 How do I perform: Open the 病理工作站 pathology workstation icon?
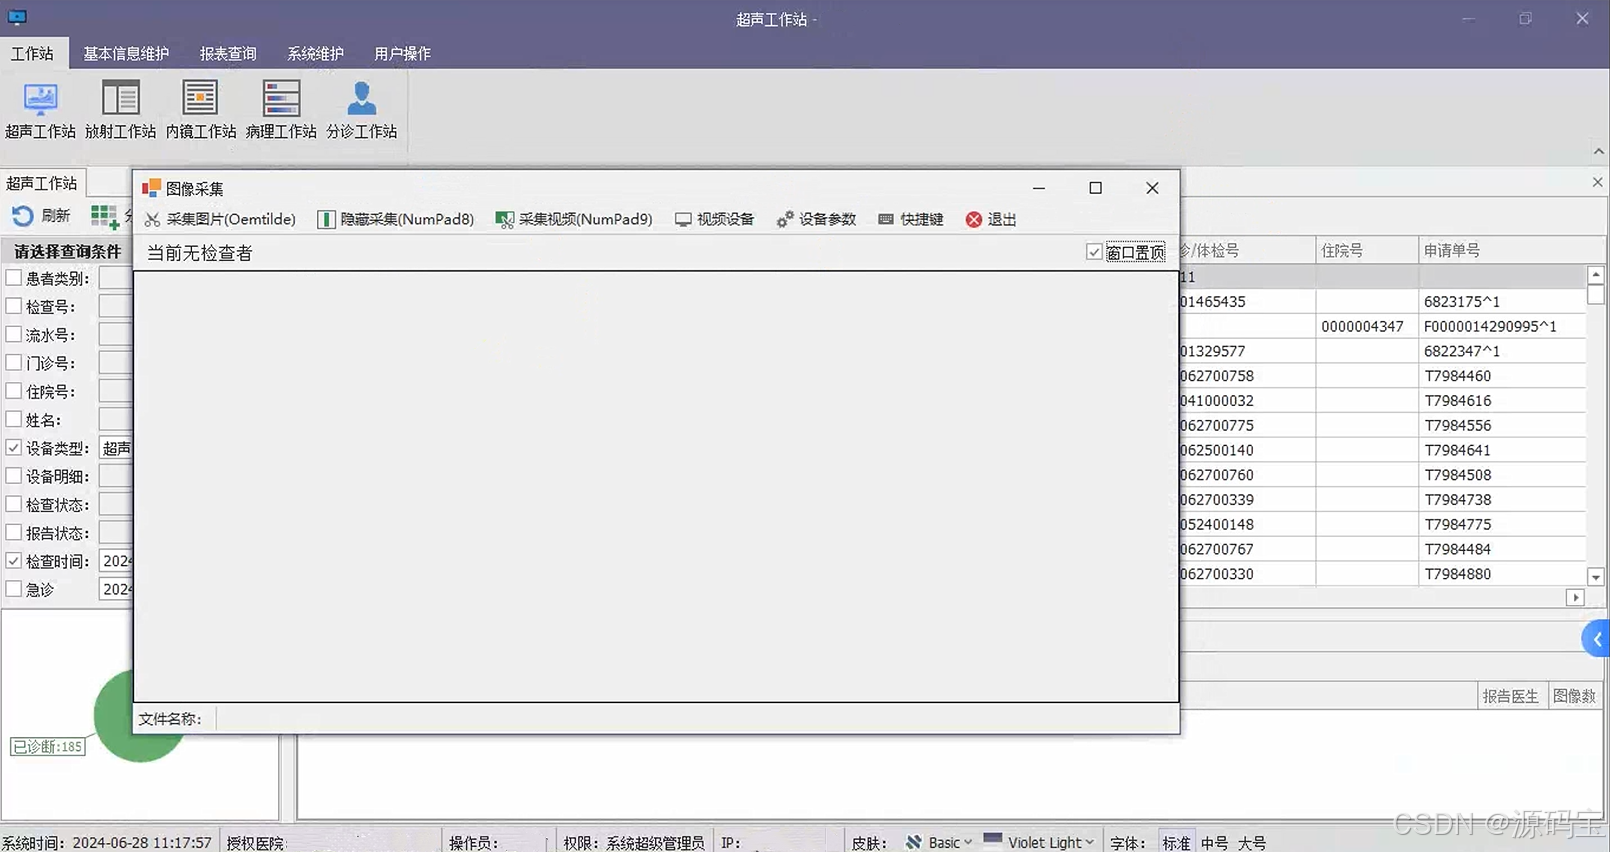[281, 109]
